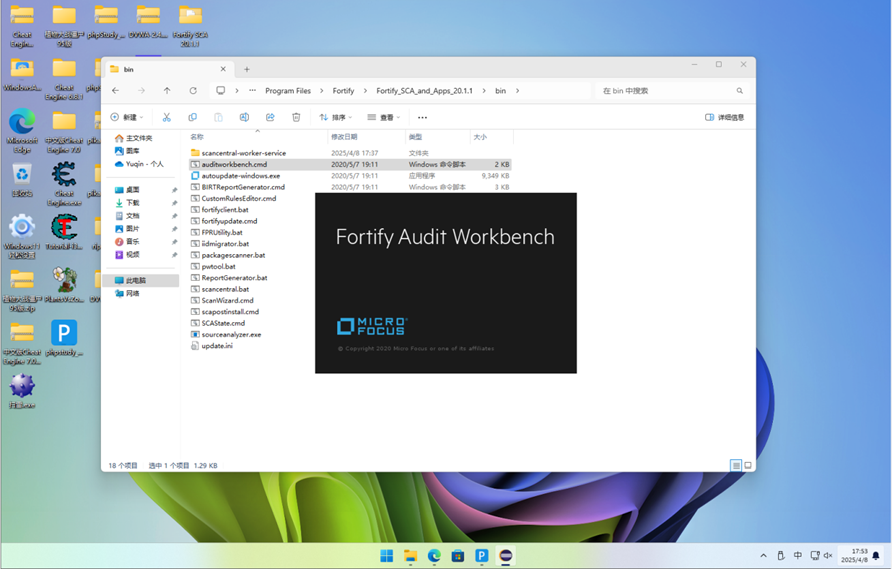
Task: Open Desktop in quick access
Action: (x=127, y=189)
